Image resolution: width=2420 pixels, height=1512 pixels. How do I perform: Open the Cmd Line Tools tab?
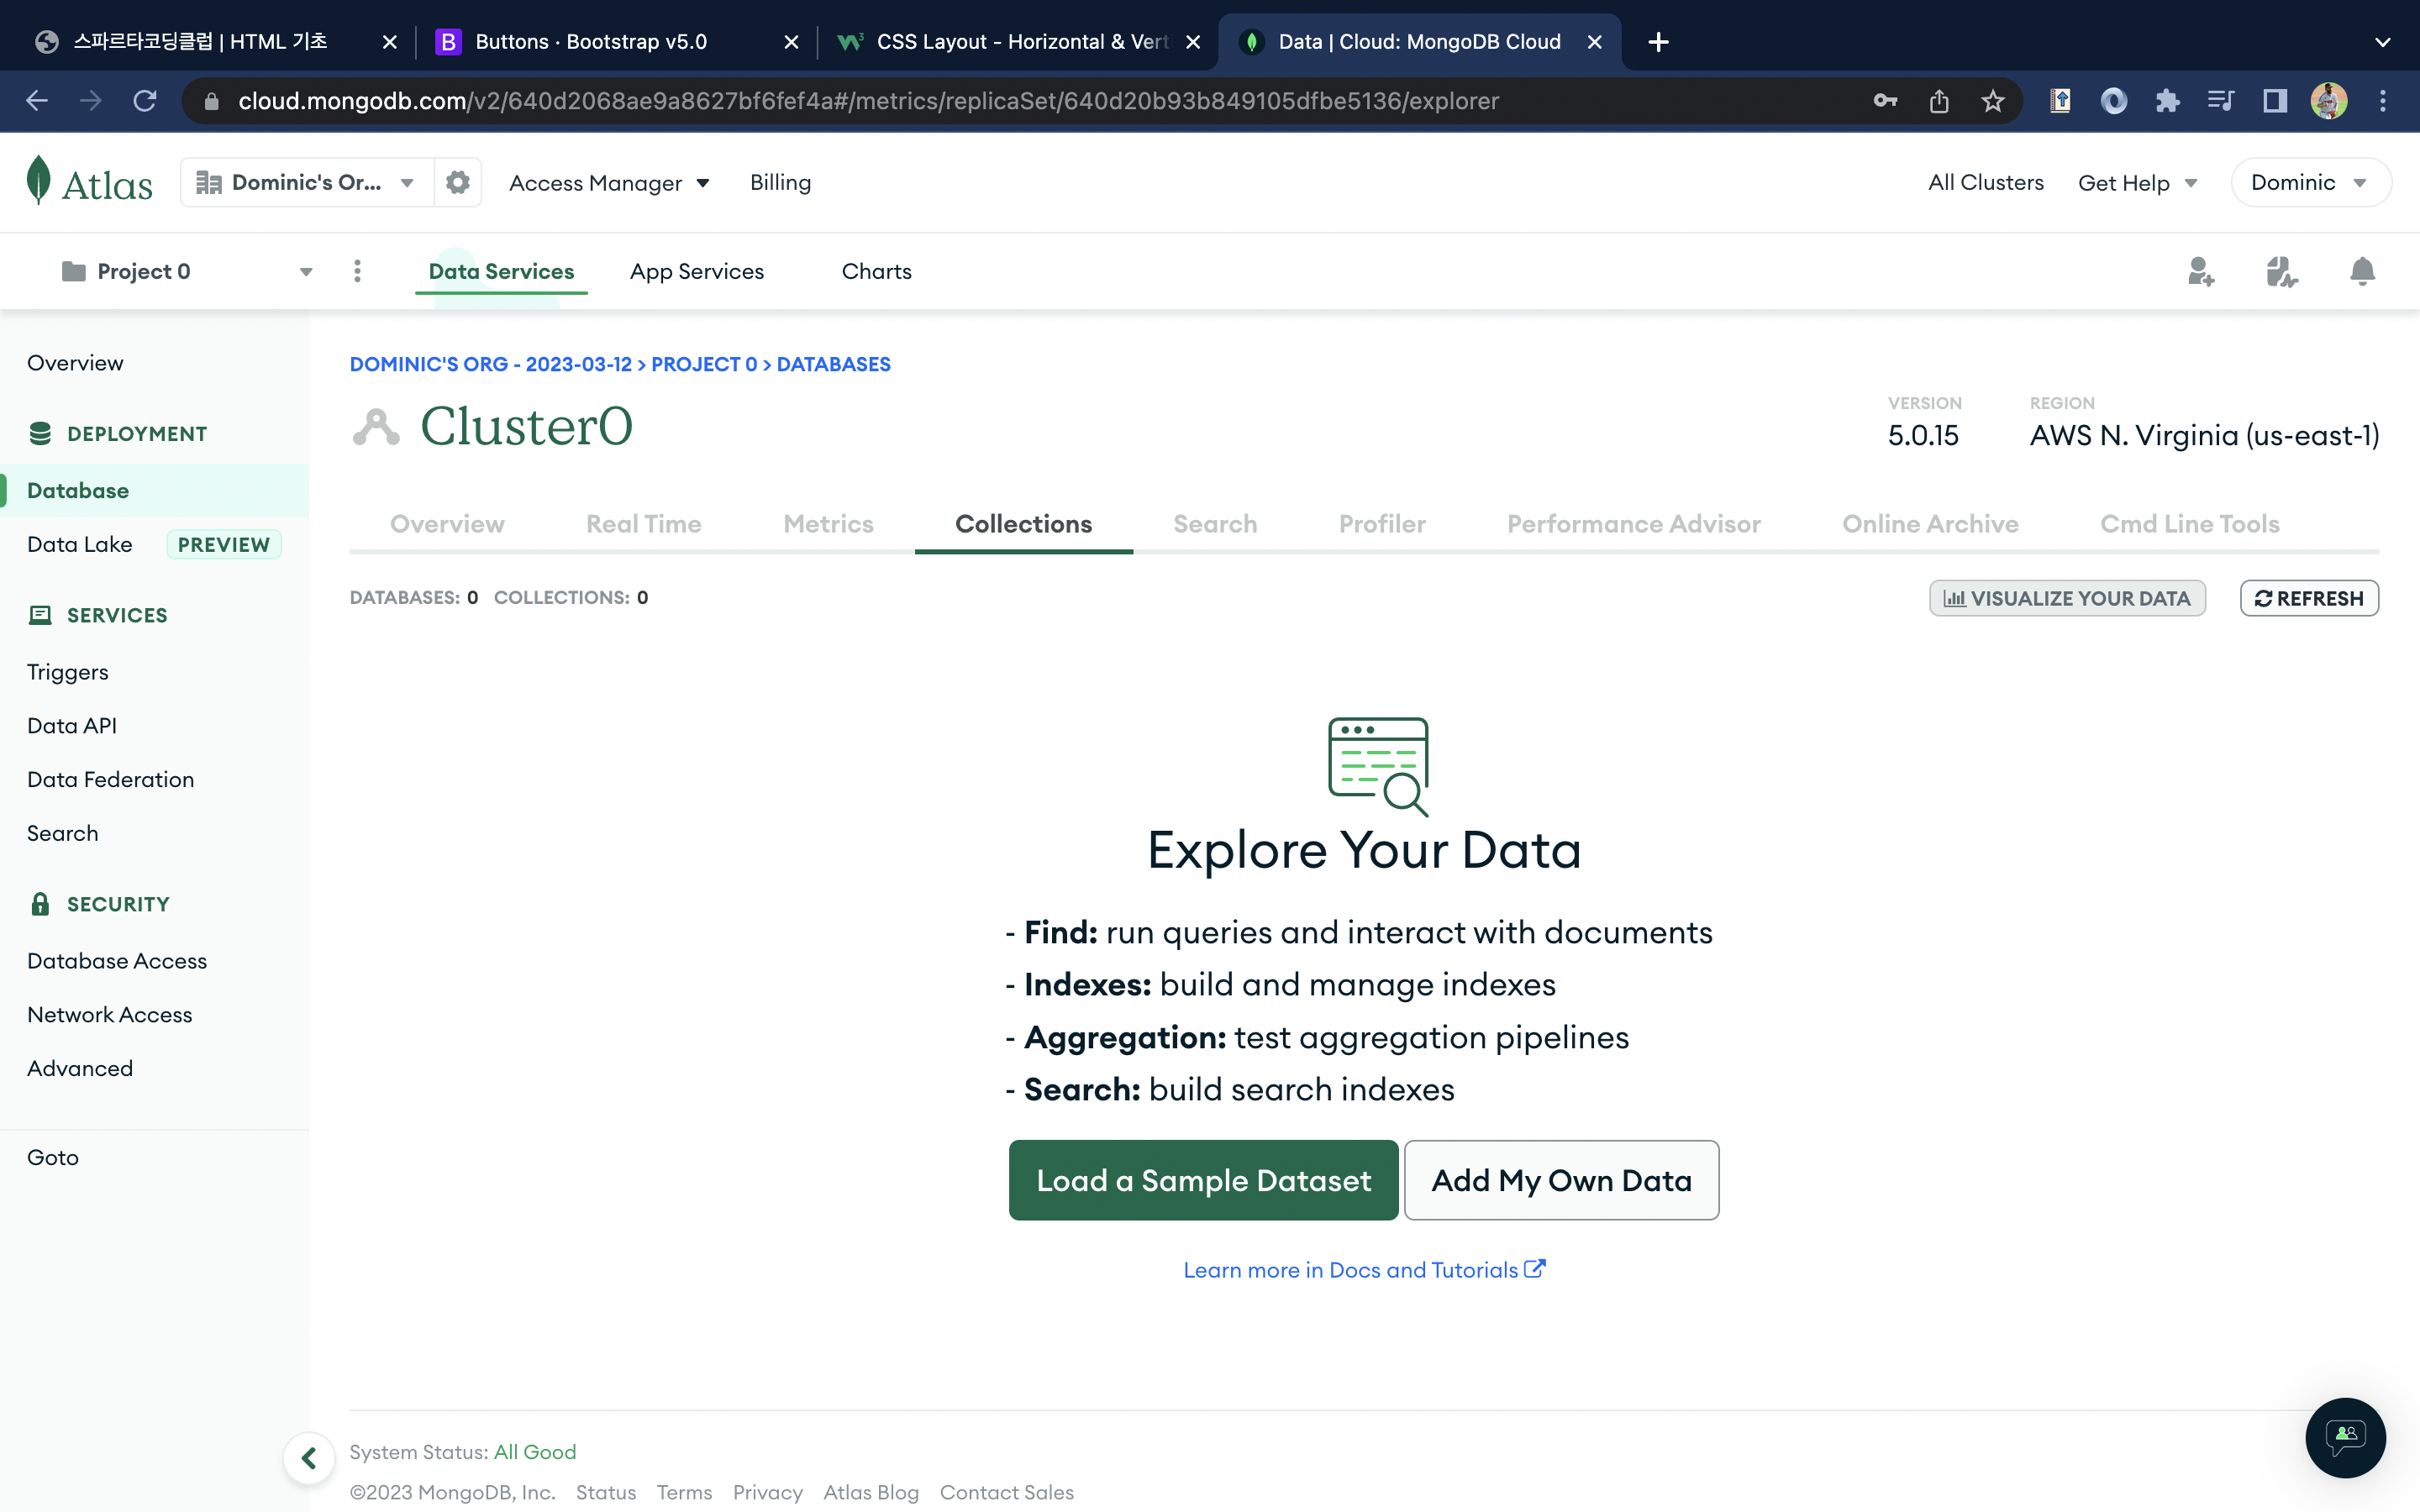pyautogui.click(x=2190, y=524)
